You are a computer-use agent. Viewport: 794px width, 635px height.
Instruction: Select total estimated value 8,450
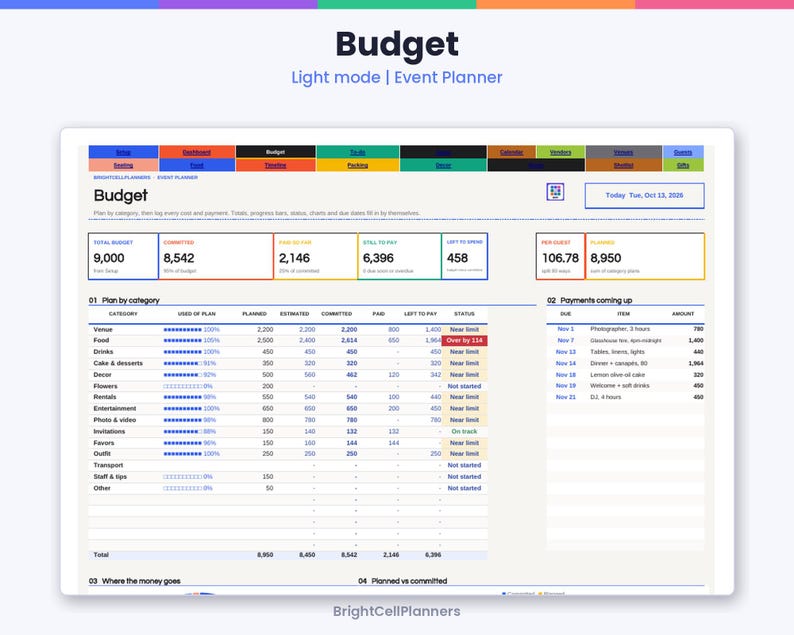(x=307, y=555)
